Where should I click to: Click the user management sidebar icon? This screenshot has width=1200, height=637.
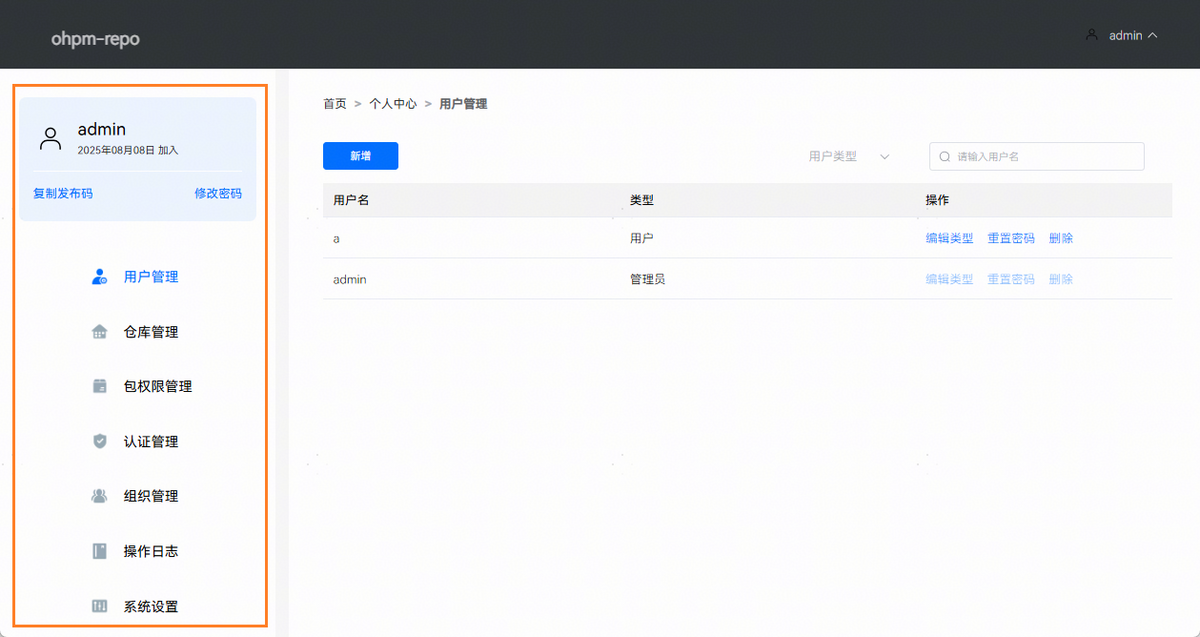[99, 277]
